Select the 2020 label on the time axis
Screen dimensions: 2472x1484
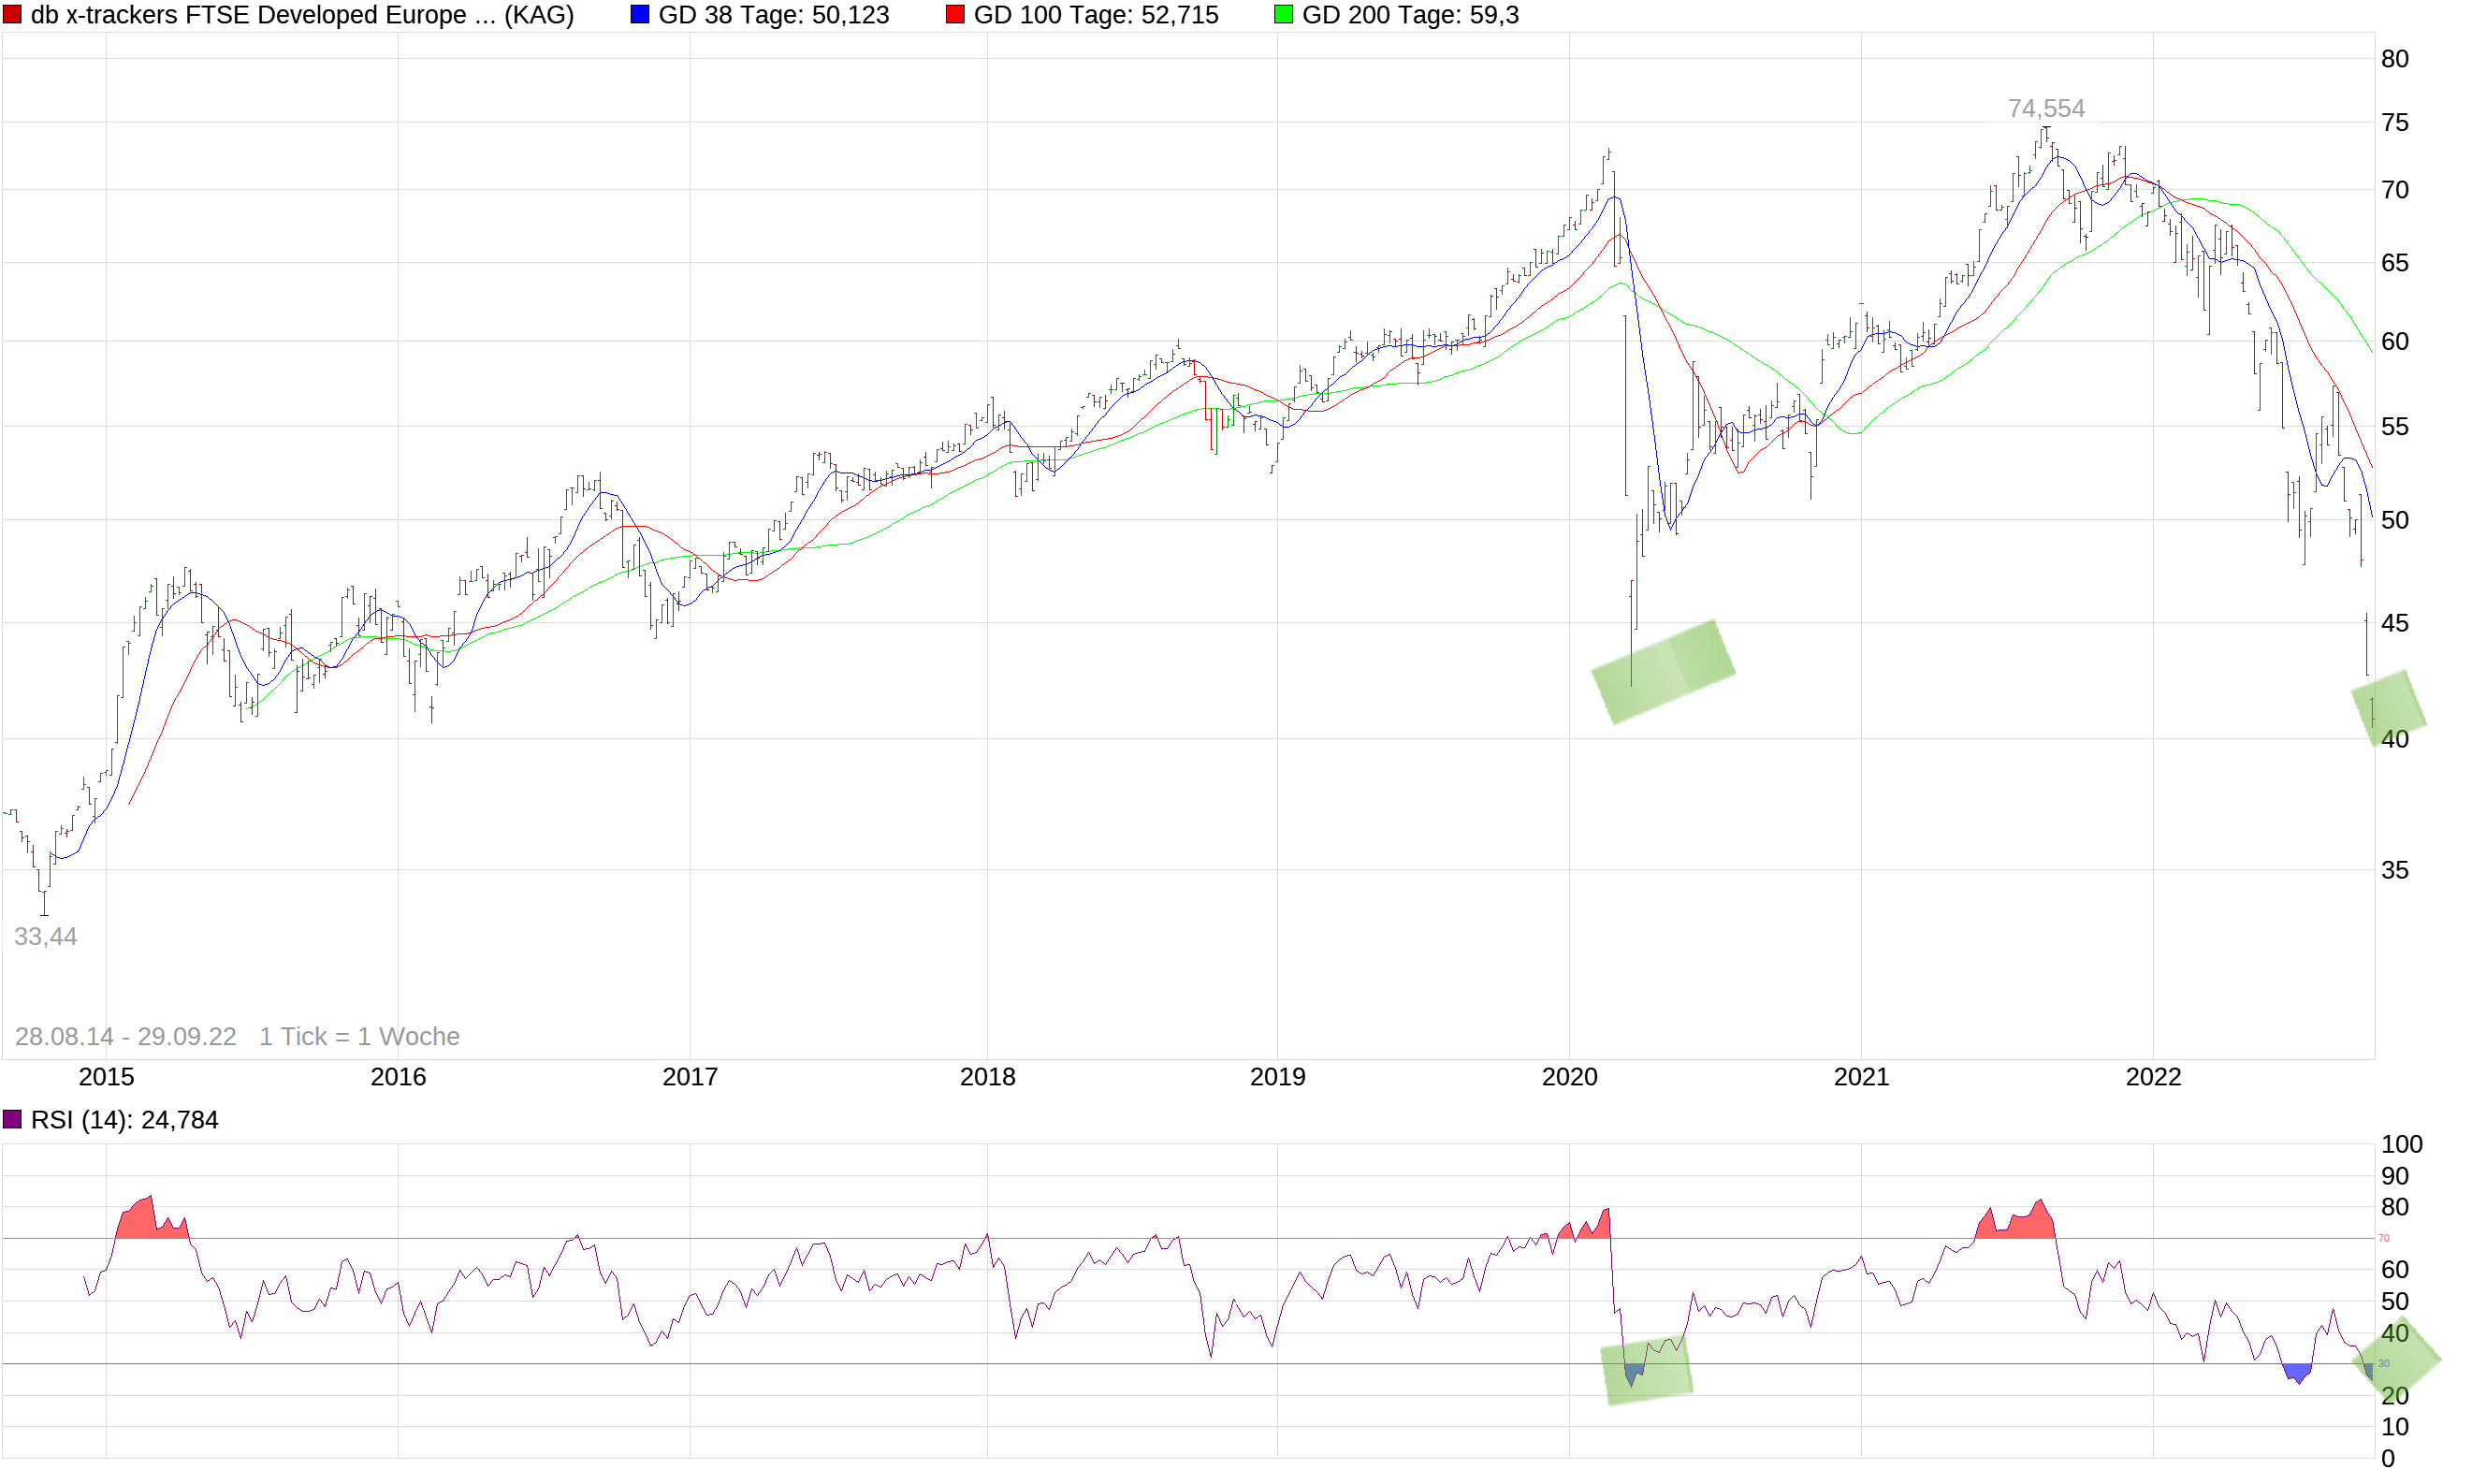coord(1568,1077)
